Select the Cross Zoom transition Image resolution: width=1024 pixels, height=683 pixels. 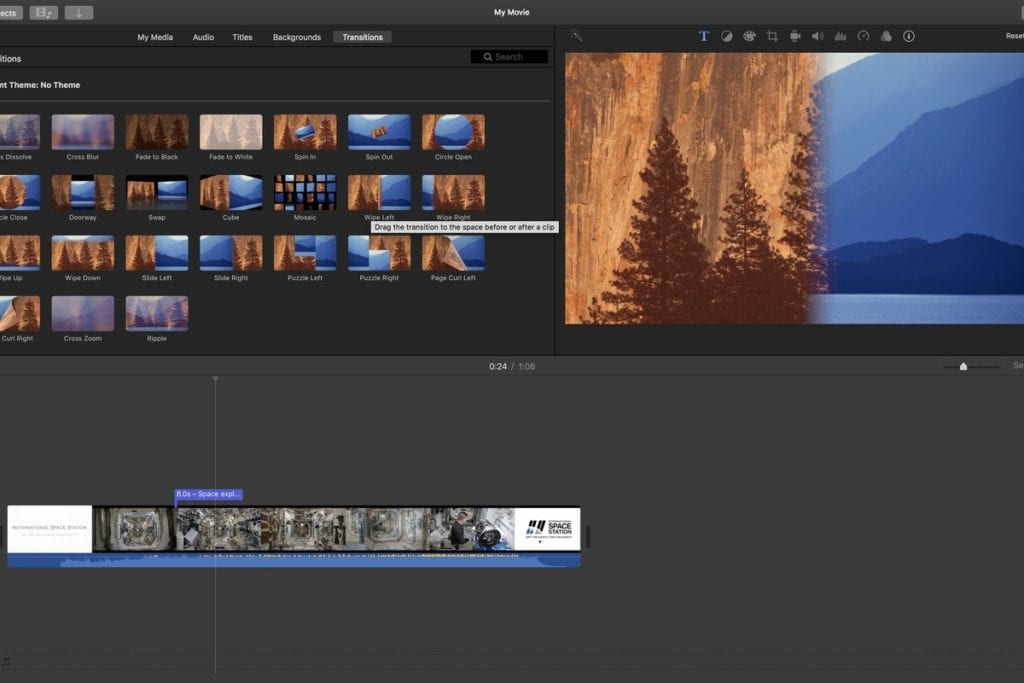(83, 313)
